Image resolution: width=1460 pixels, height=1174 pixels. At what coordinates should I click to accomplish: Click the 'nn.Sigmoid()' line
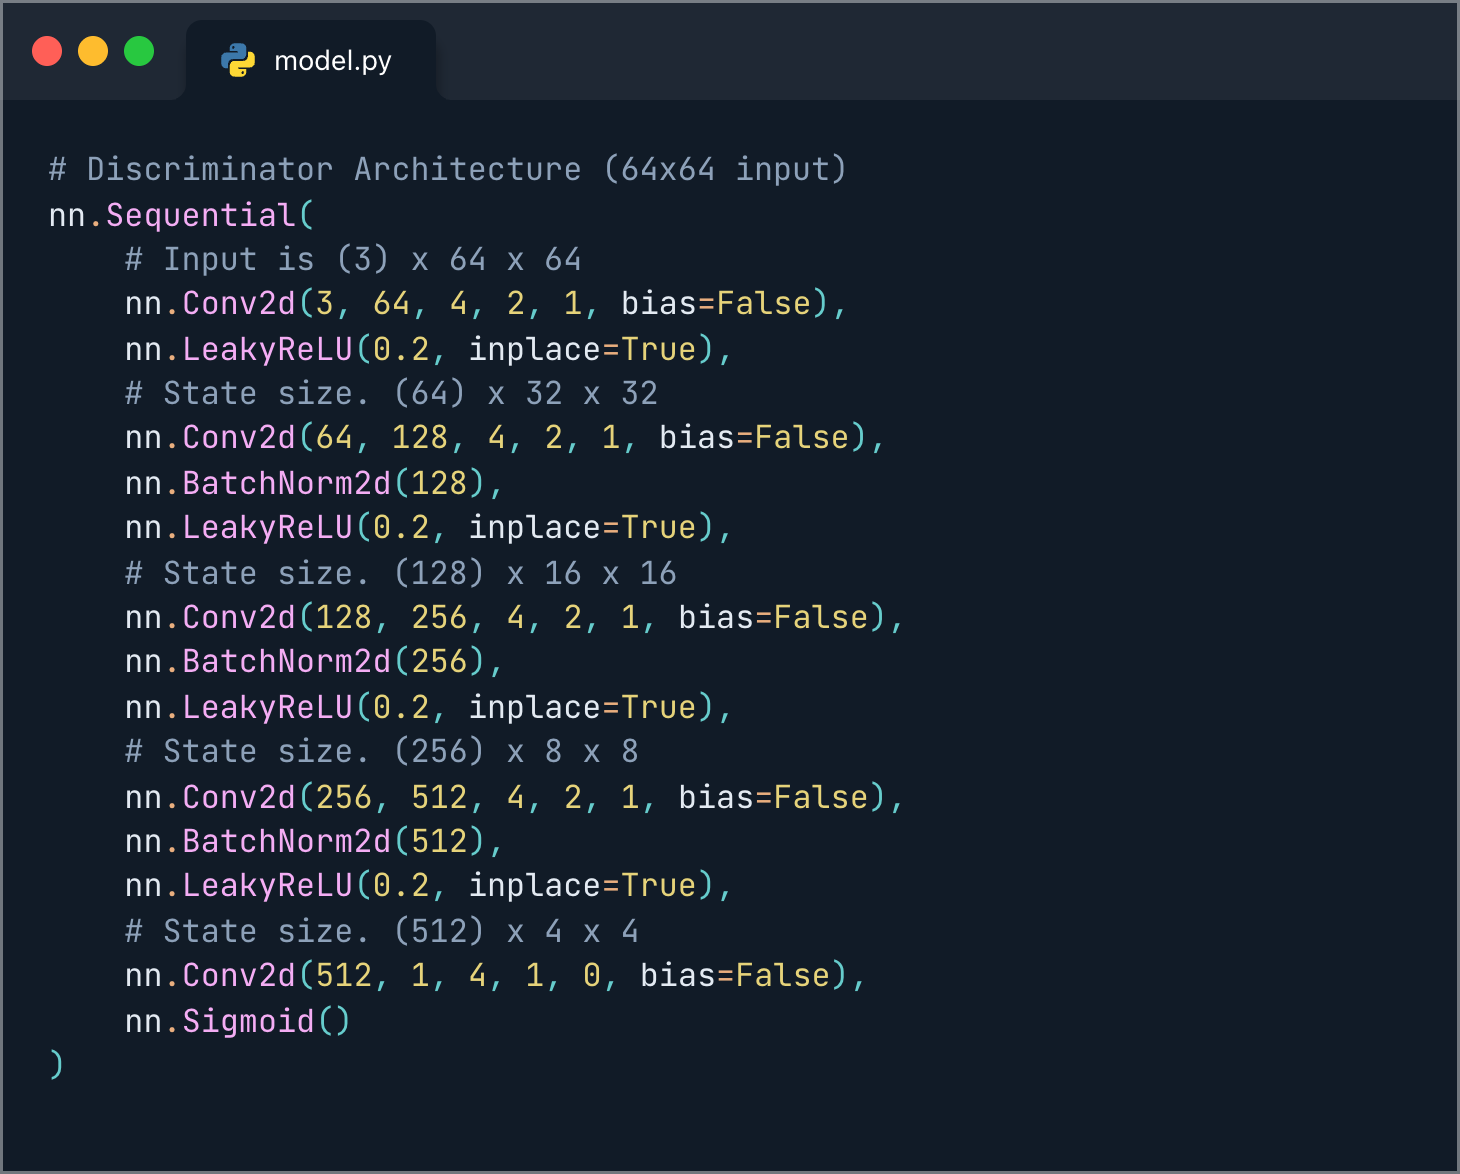click(x=238, y=1021)
